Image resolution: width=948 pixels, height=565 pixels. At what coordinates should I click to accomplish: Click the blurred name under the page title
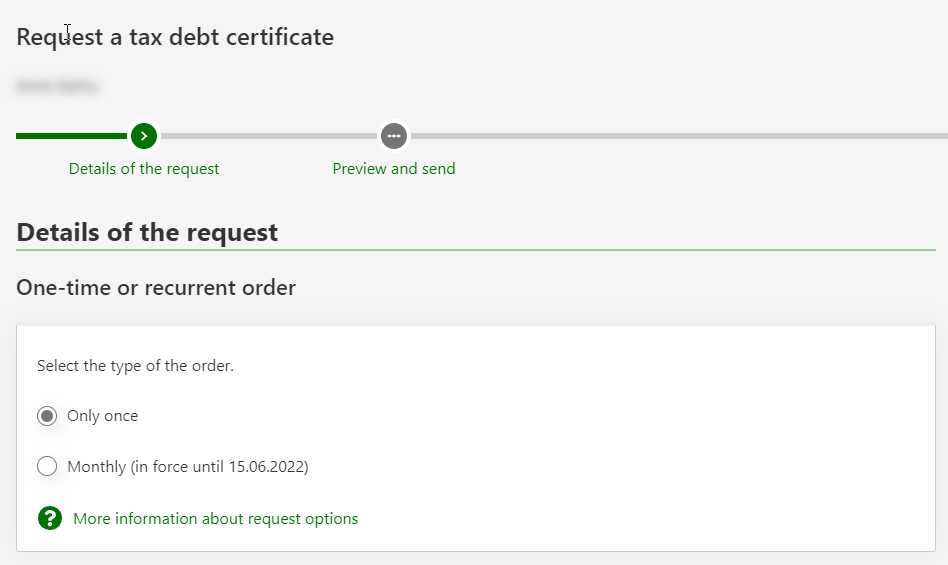pyautogui.click(x=57, y=86)
